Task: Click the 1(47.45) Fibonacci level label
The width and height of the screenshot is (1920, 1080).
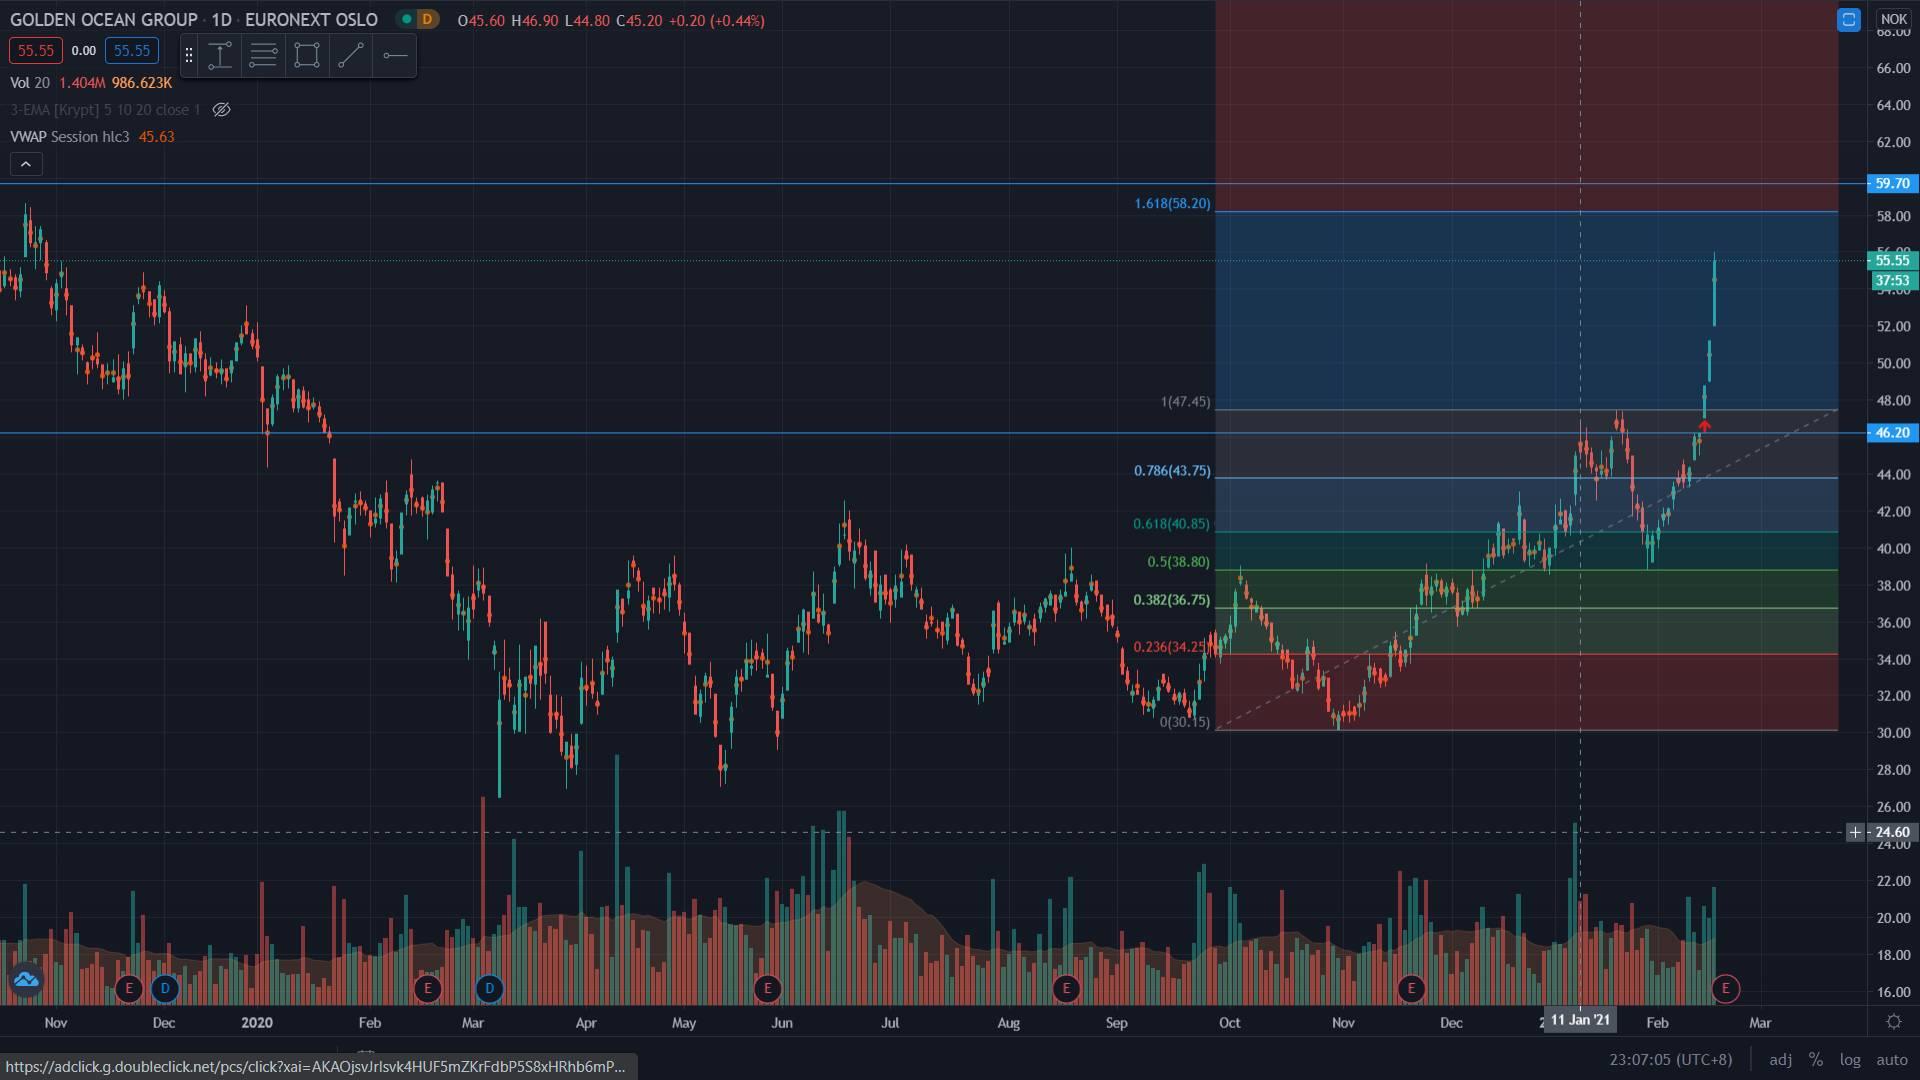Action: [1185, 401]
